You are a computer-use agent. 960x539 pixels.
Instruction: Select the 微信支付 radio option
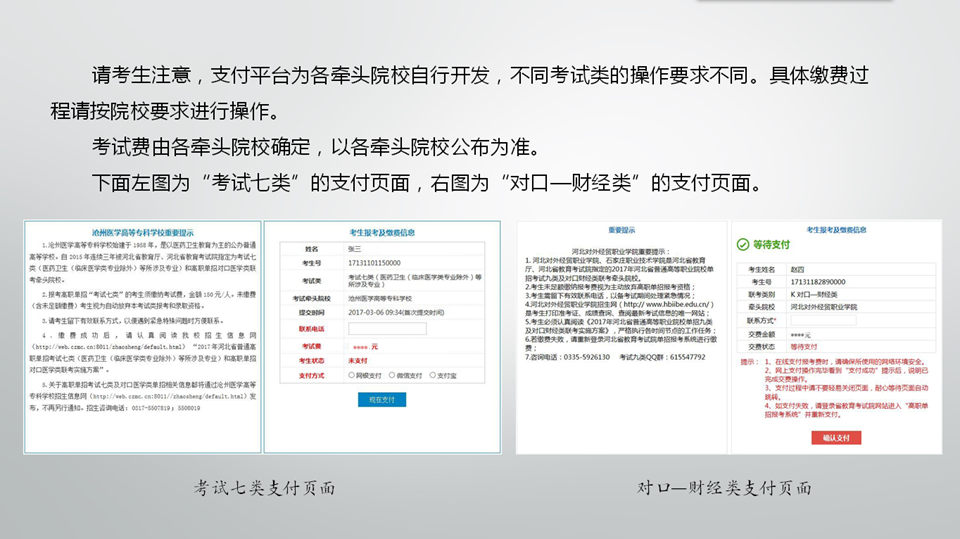(392, 375)
